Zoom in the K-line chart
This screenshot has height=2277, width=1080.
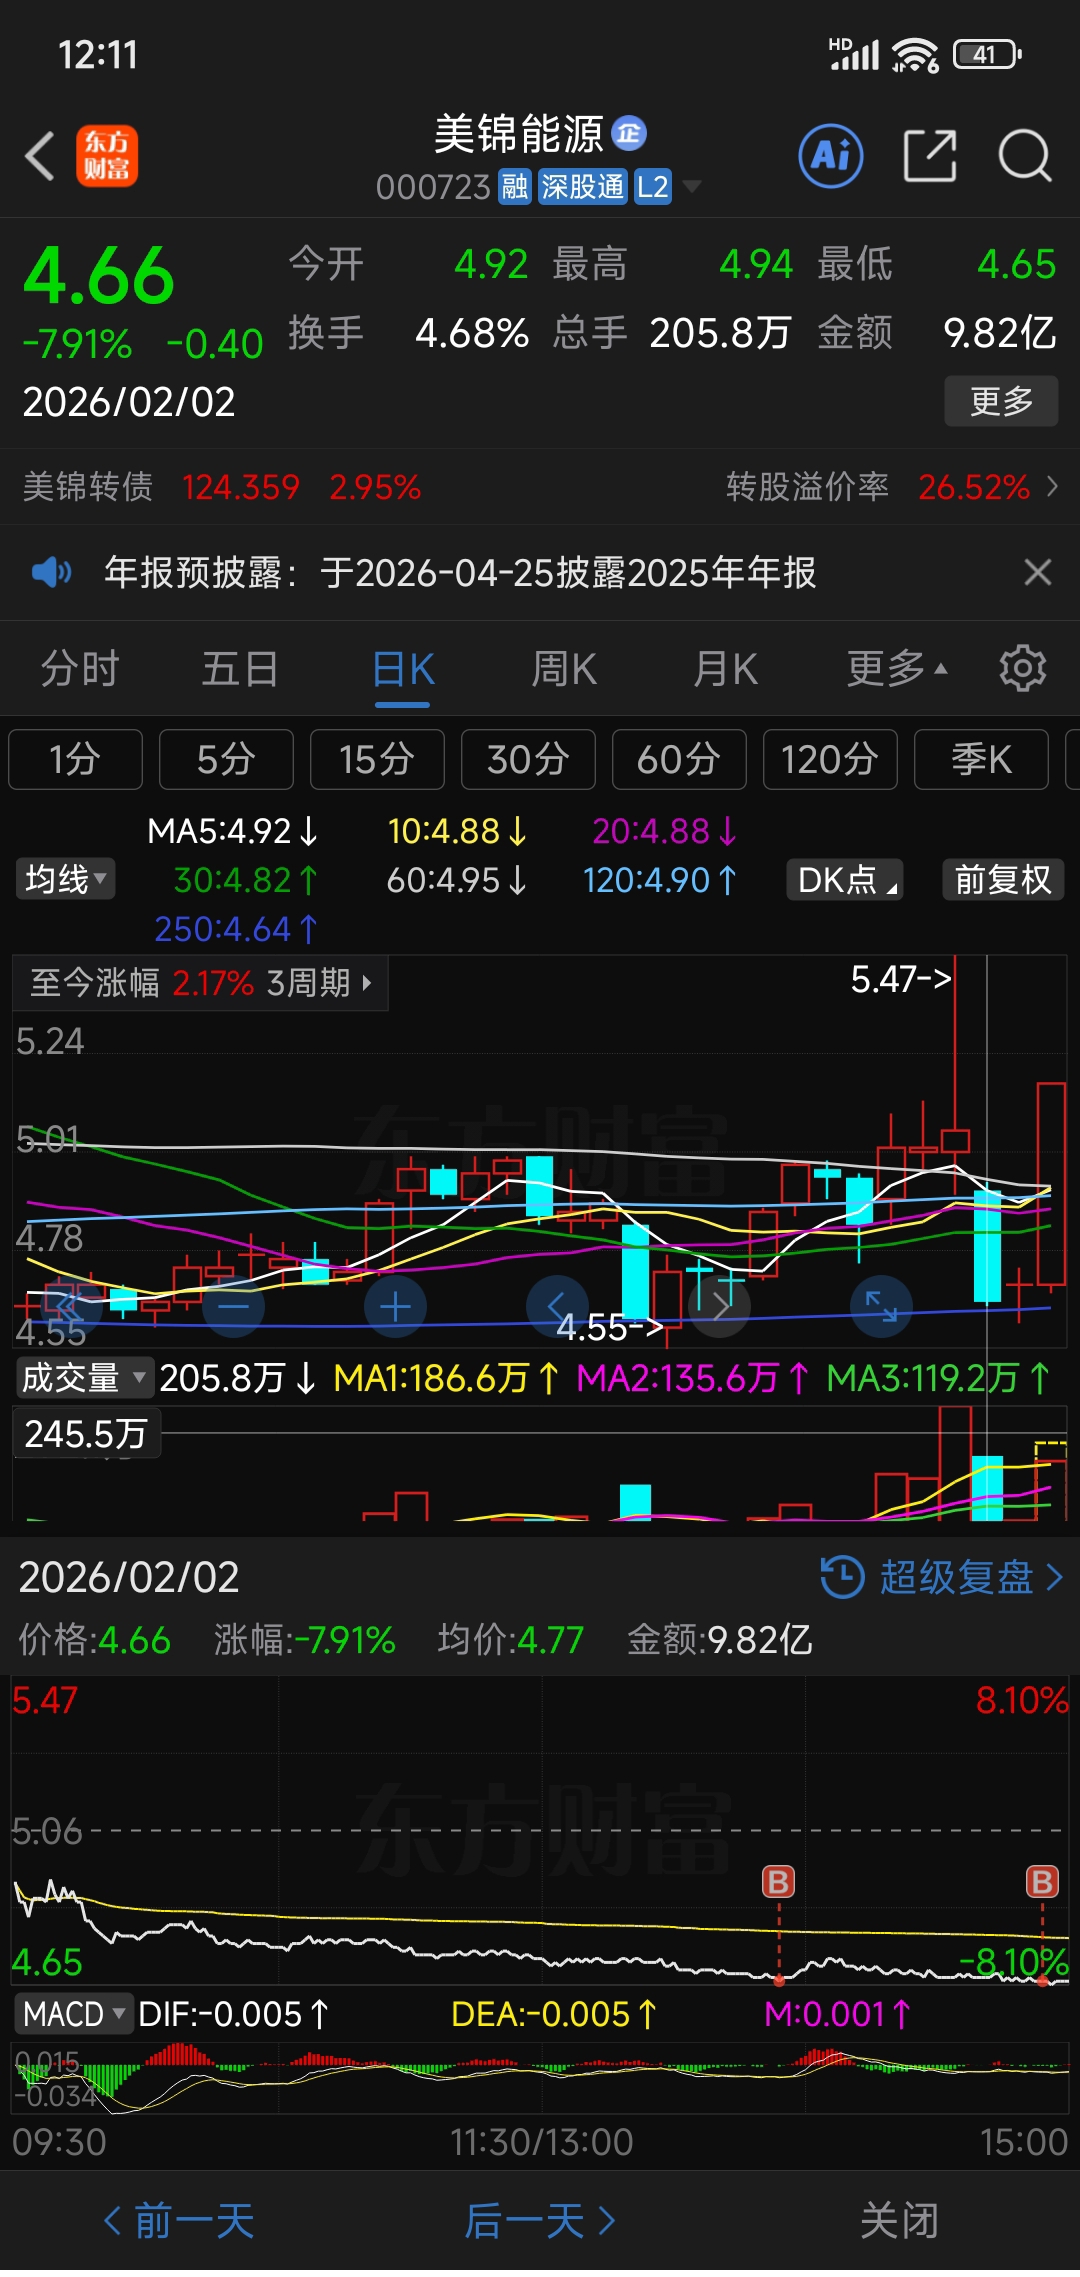395,1306
